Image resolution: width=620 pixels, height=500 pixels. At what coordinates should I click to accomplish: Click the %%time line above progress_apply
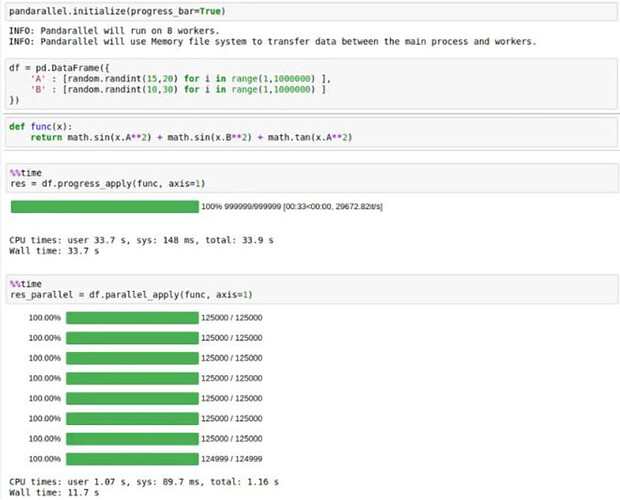click(22, 172)
